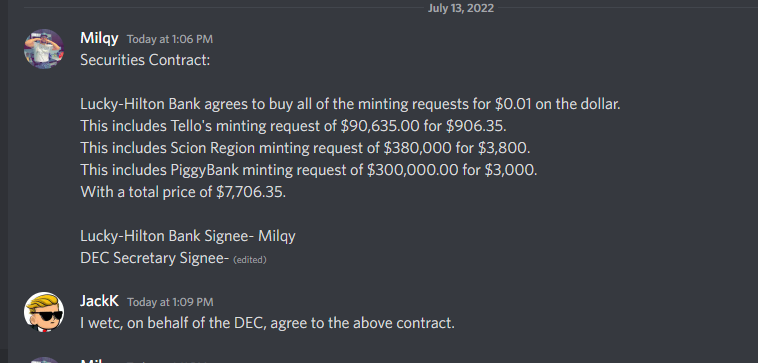Image resolution: width=758 pixels, height=363 pixels.
Task: Select the Lucky-Hilton Bank agrees to buy line
Action: click(x=350, y=104)
